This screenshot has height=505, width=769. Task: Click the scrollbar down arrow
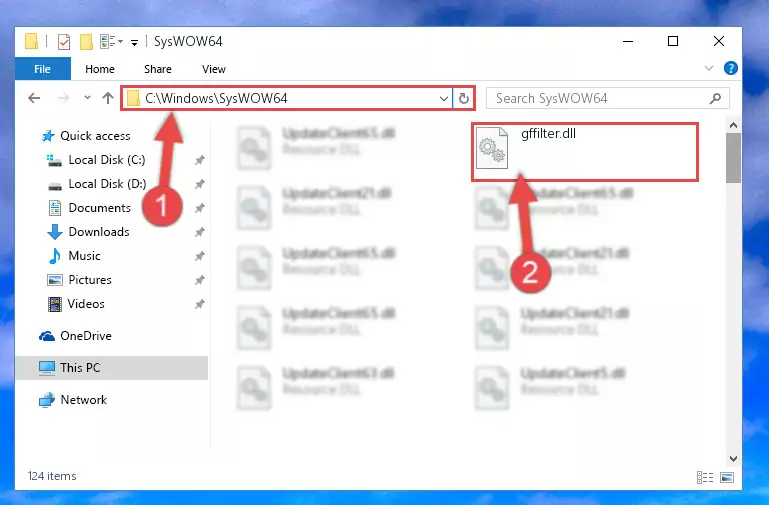[733, 459]
